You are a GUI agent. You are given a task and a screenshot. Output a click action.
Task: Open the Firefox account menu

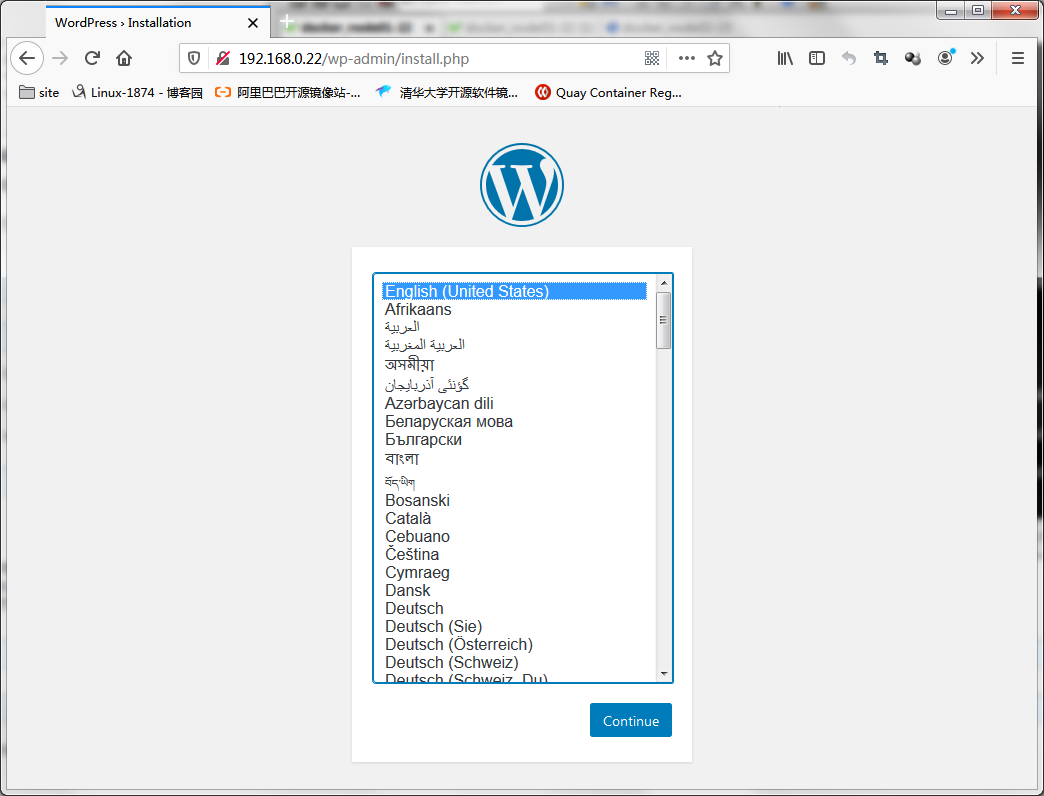pos(945,58)
